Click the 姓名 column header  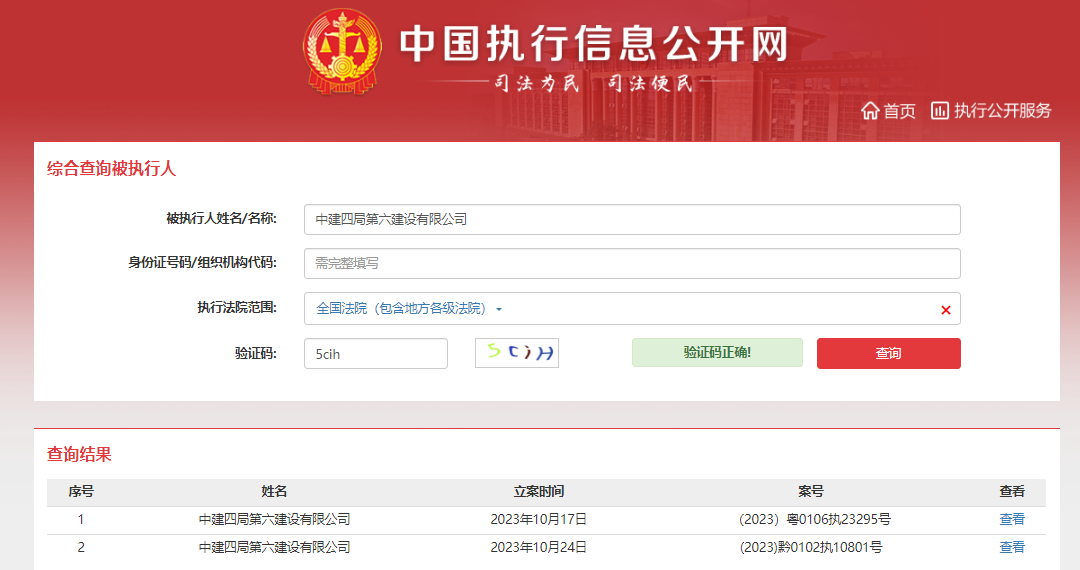(274, 492)
